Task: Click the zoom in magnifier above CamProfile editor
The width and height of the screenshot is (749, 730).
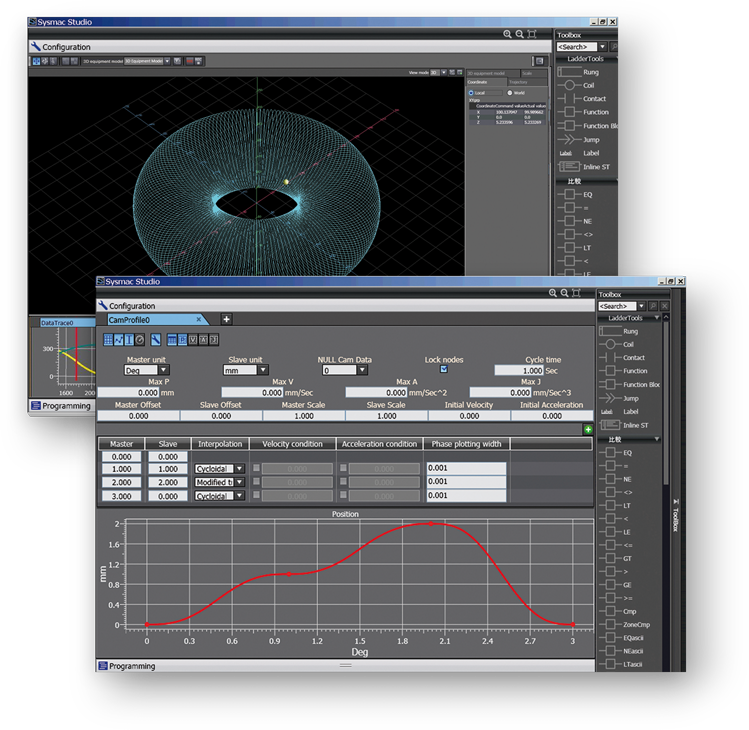Action: tap(553, 293)
